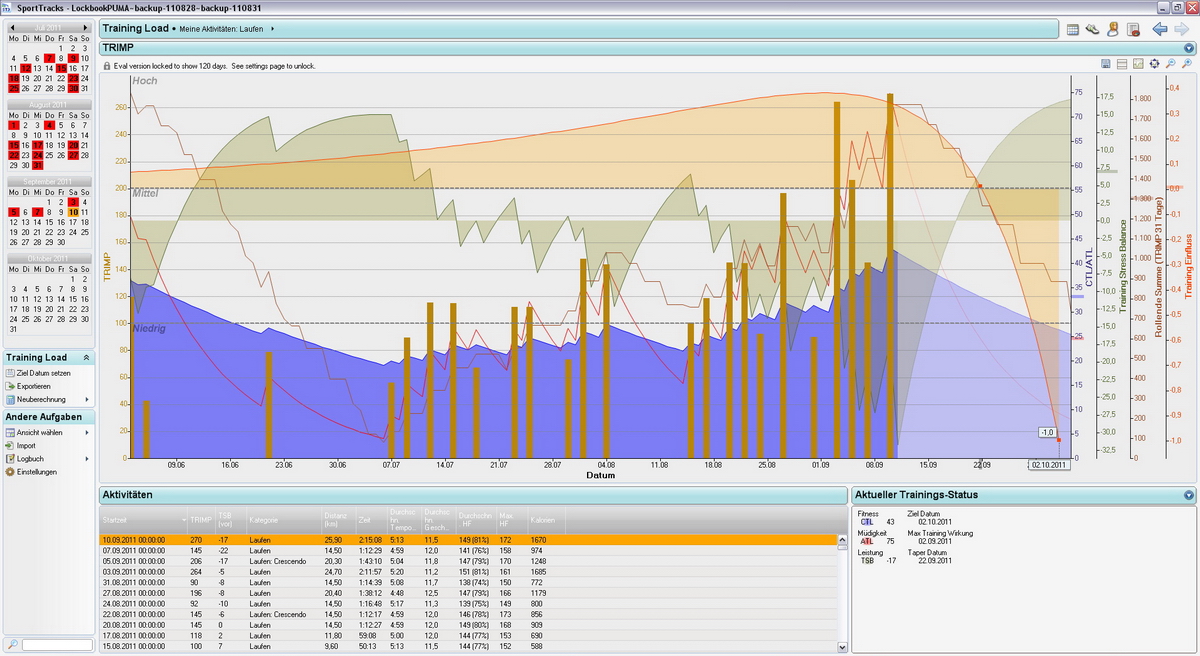The height and width of the screenshot is (656, 1200).
Task: Open the Logbuch menu item
Action: click(x=30, y=459)
